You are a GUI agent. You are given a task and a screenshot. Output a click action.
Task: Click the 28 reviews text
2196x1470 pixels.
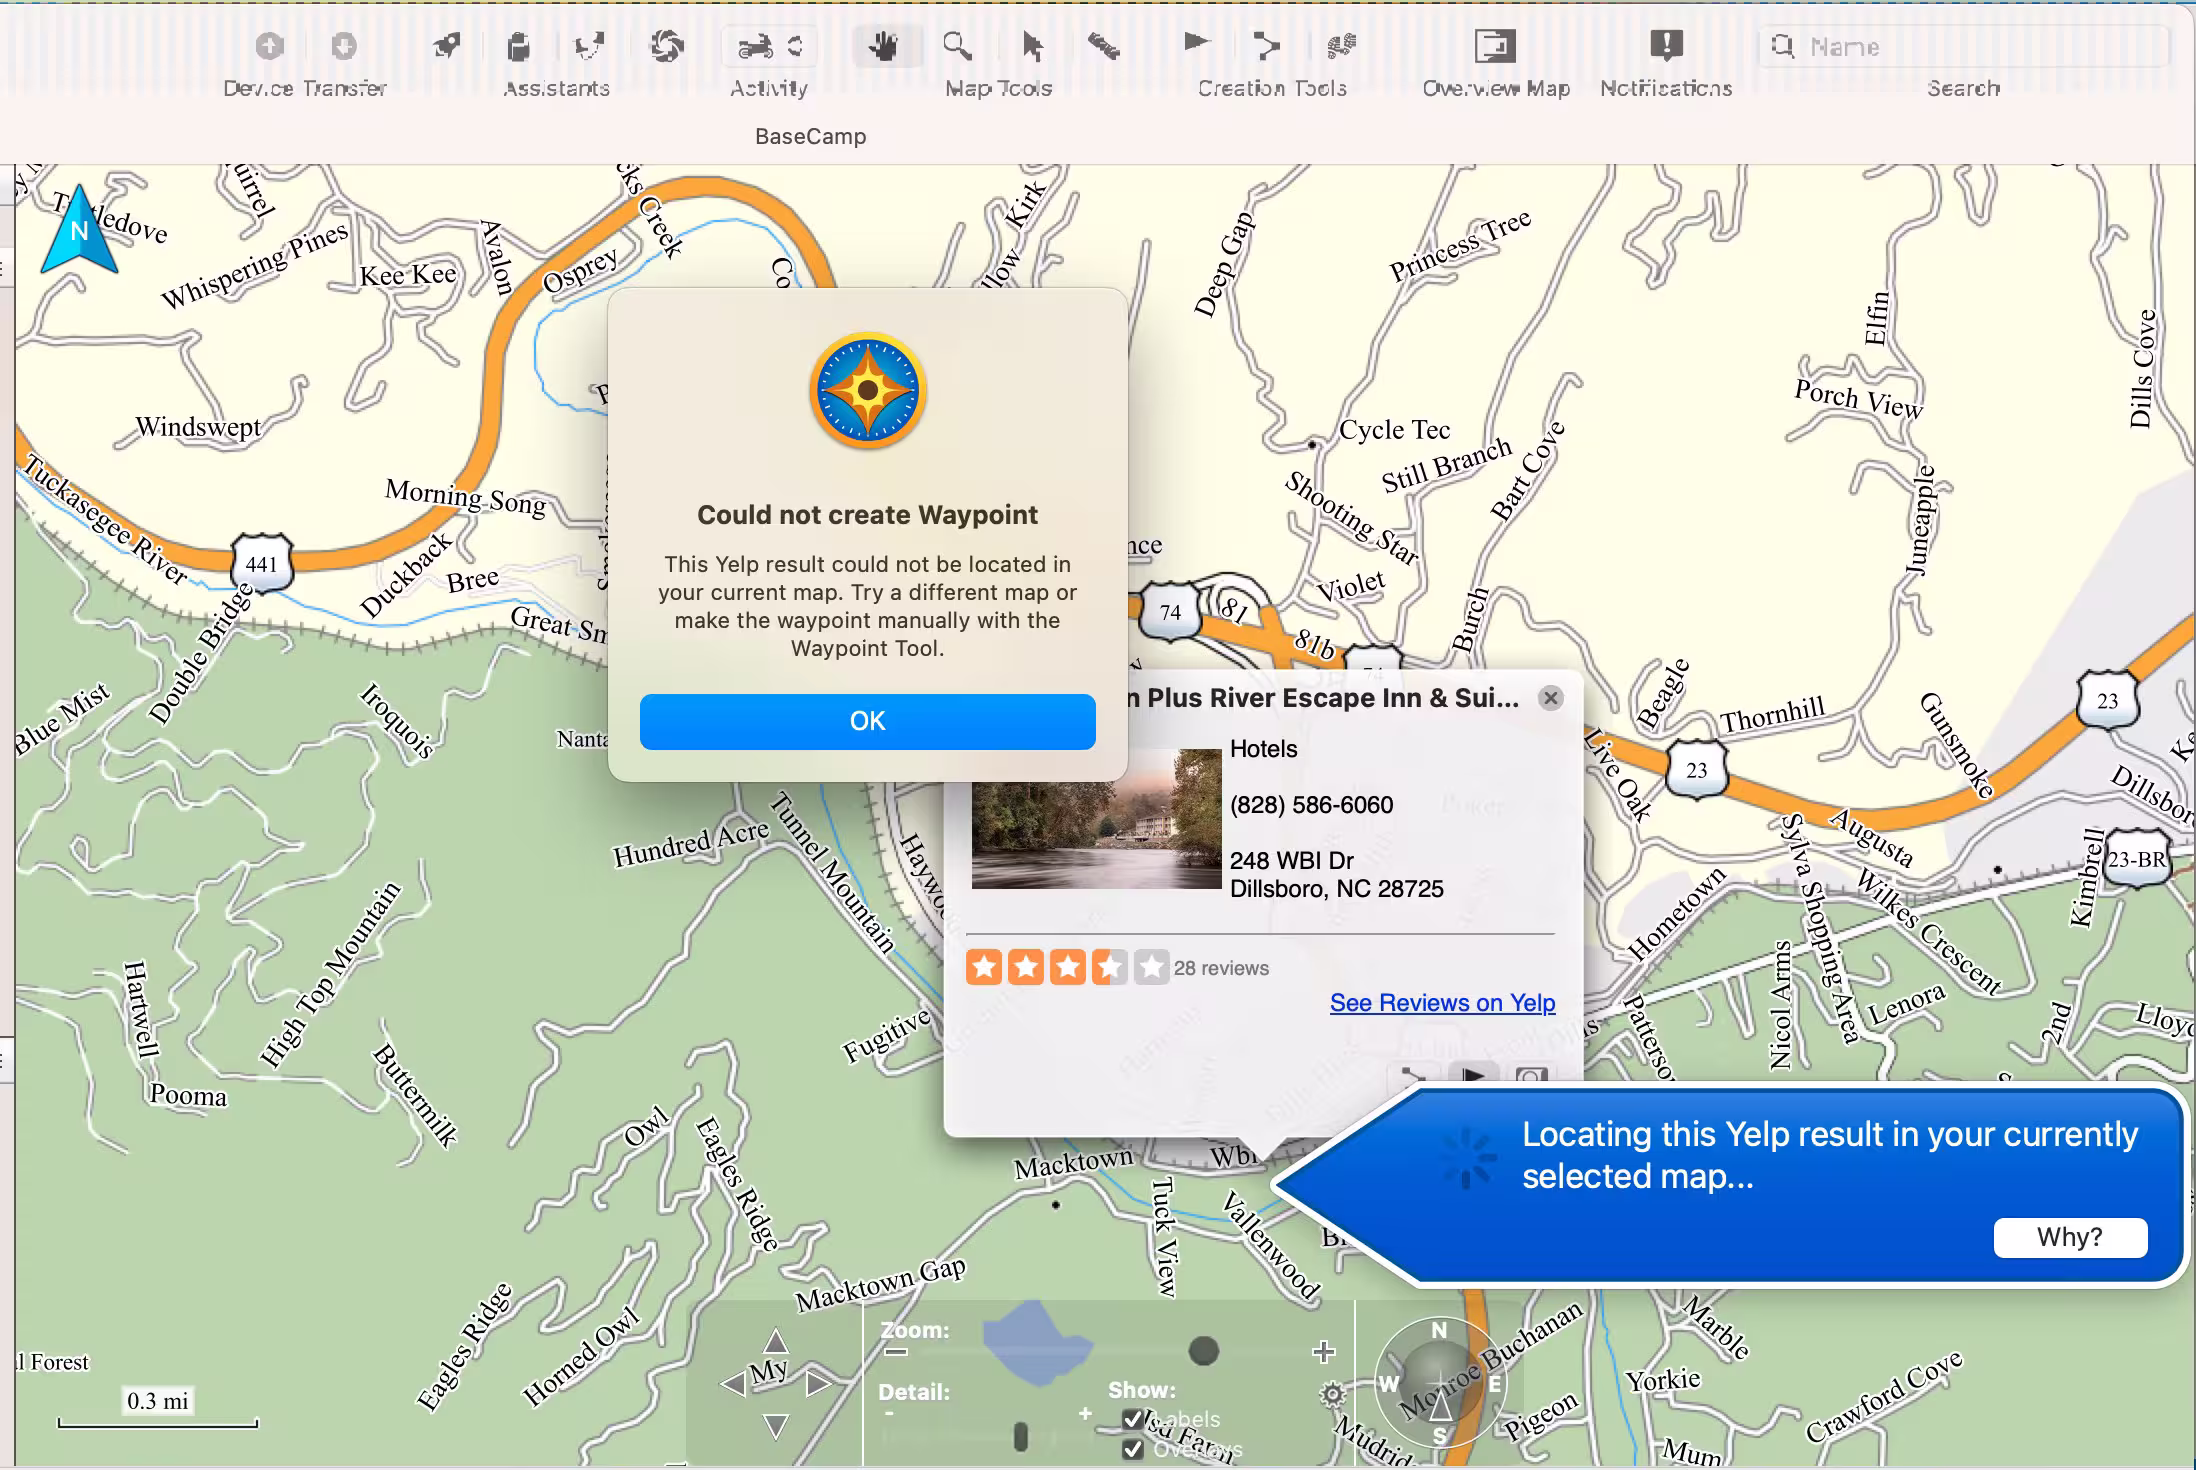pos(1221,968)
